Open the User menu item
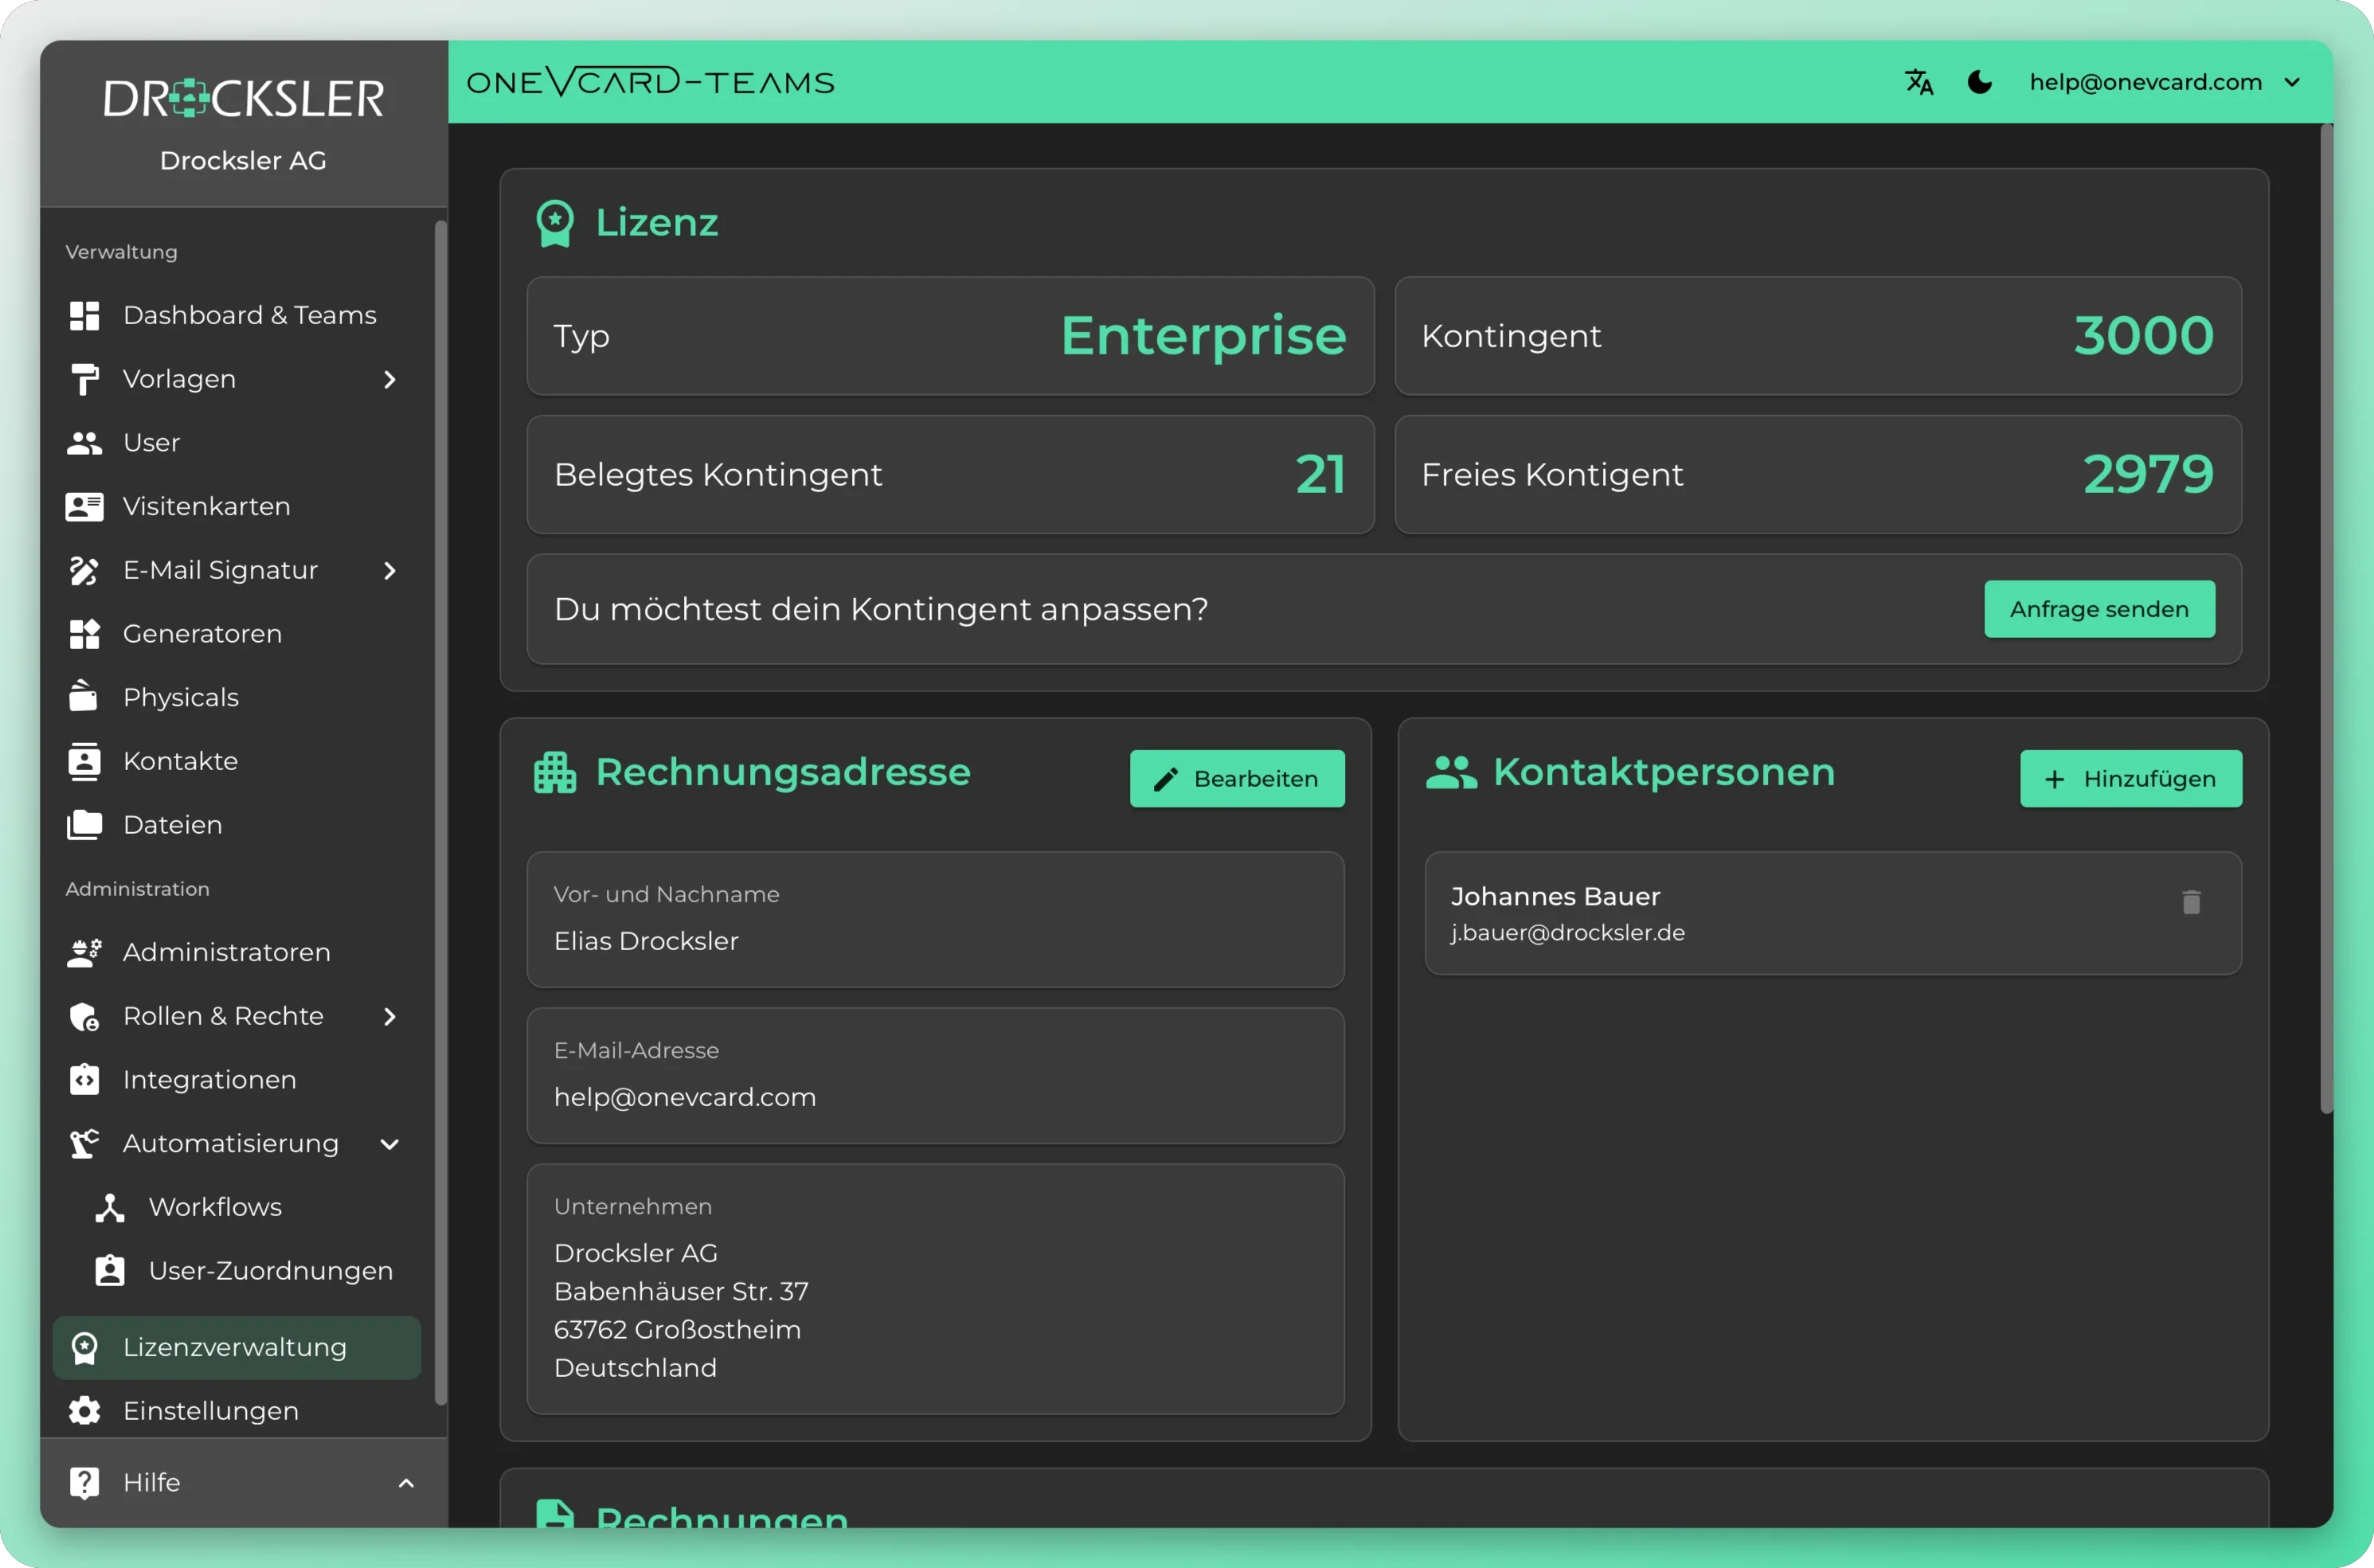The height and width of the screenshot is (1568, 2374). point(236,443)
